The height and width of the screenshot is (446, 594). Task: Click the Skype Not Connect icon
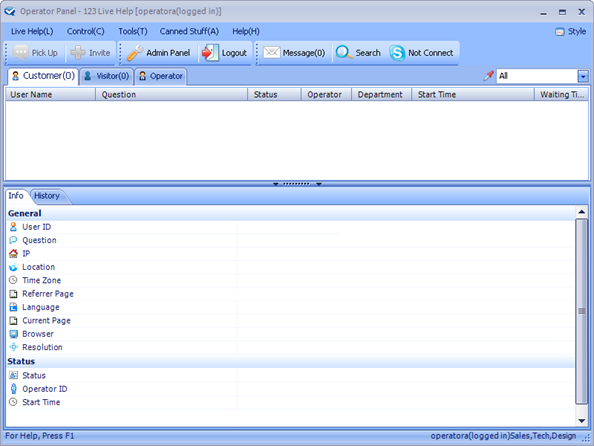point(397,53)
